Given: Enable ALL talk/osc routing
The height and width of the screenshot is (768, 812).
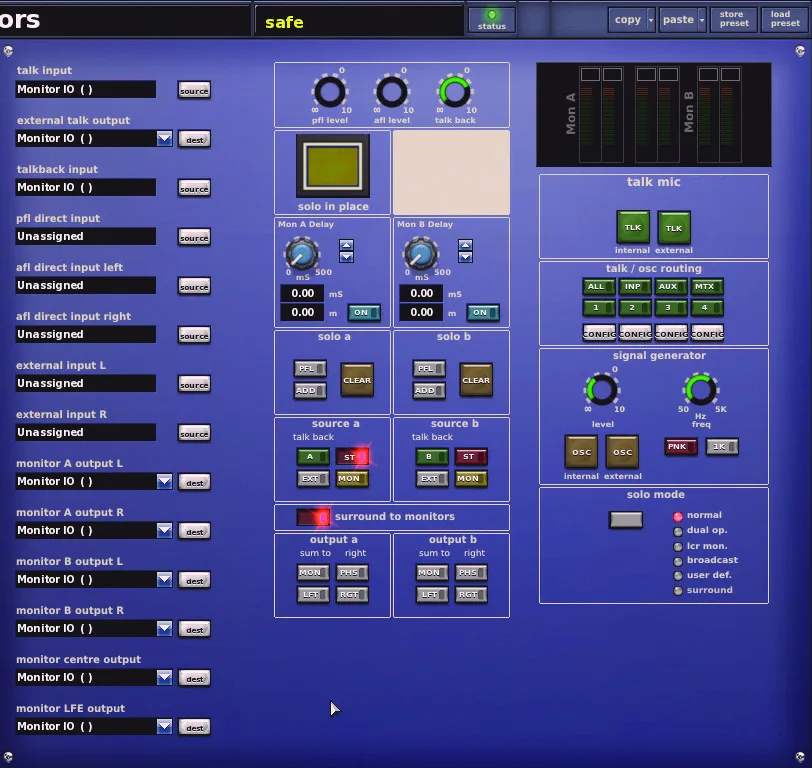Looking at the screenshot, I should [x=599, y=286].
